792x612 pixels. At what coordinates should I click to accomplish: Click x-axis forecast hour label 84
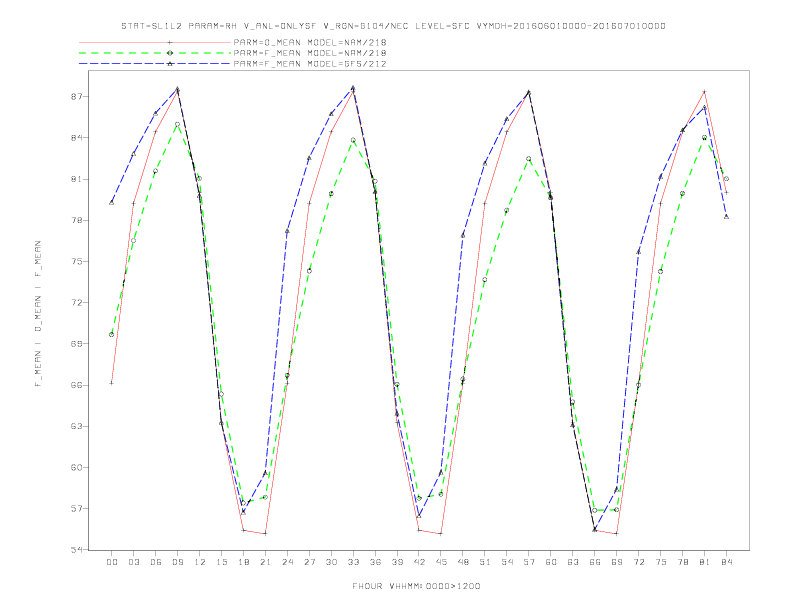pos(727,562)
